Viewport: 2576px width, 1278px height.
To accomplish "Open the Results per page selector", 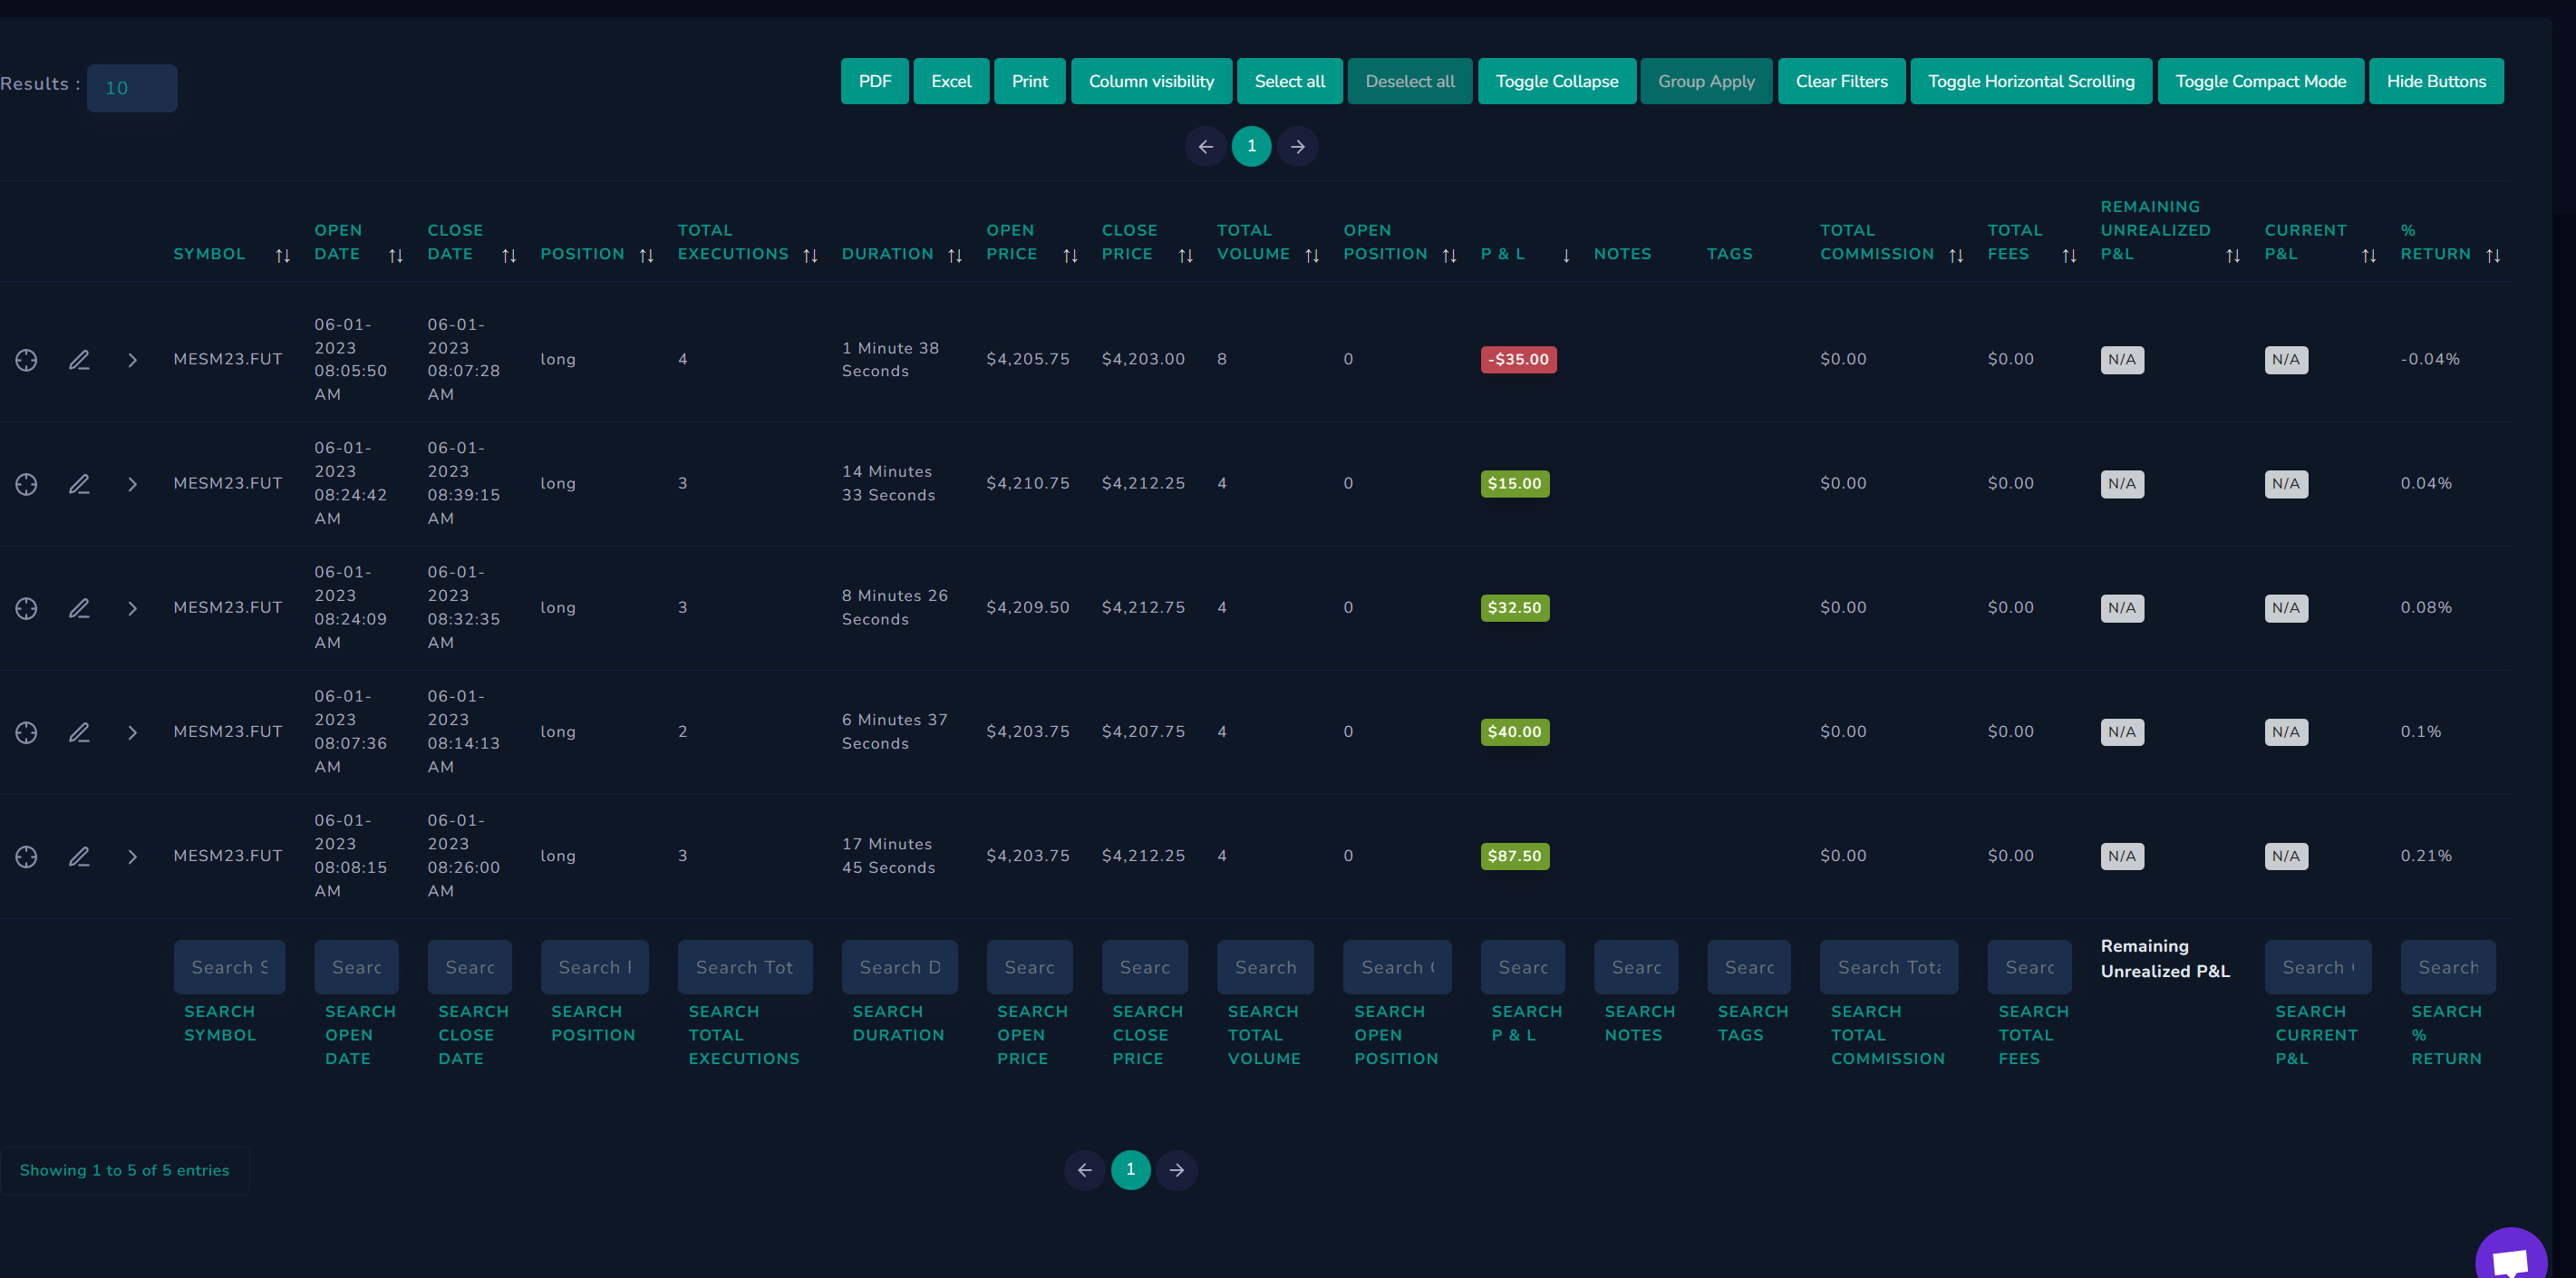I will 132,88.
